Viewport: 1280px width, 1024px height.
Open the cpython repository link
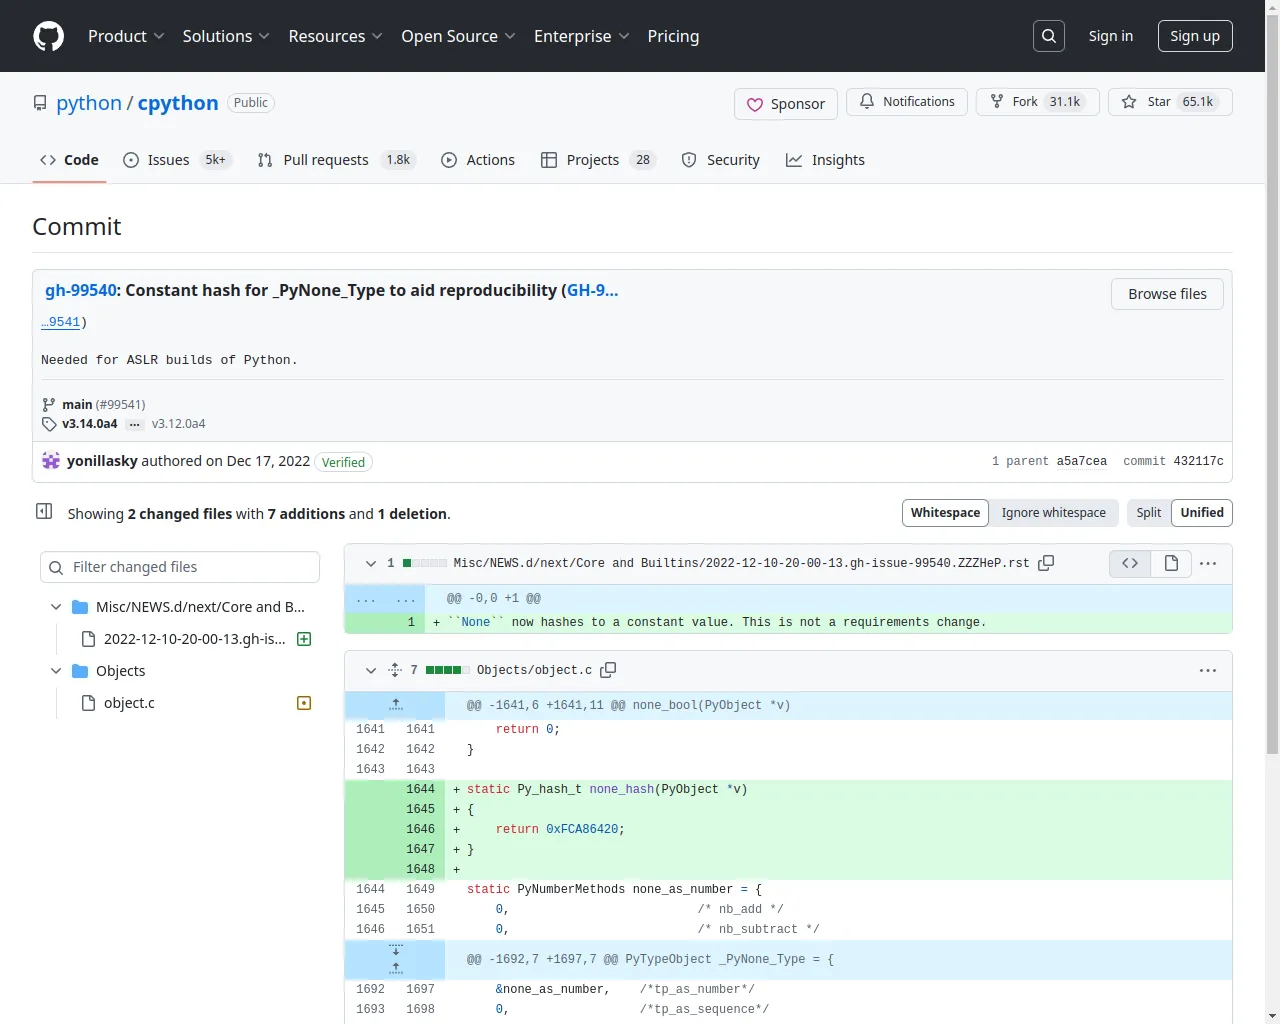pyautogui.click(x=178, y=103)
